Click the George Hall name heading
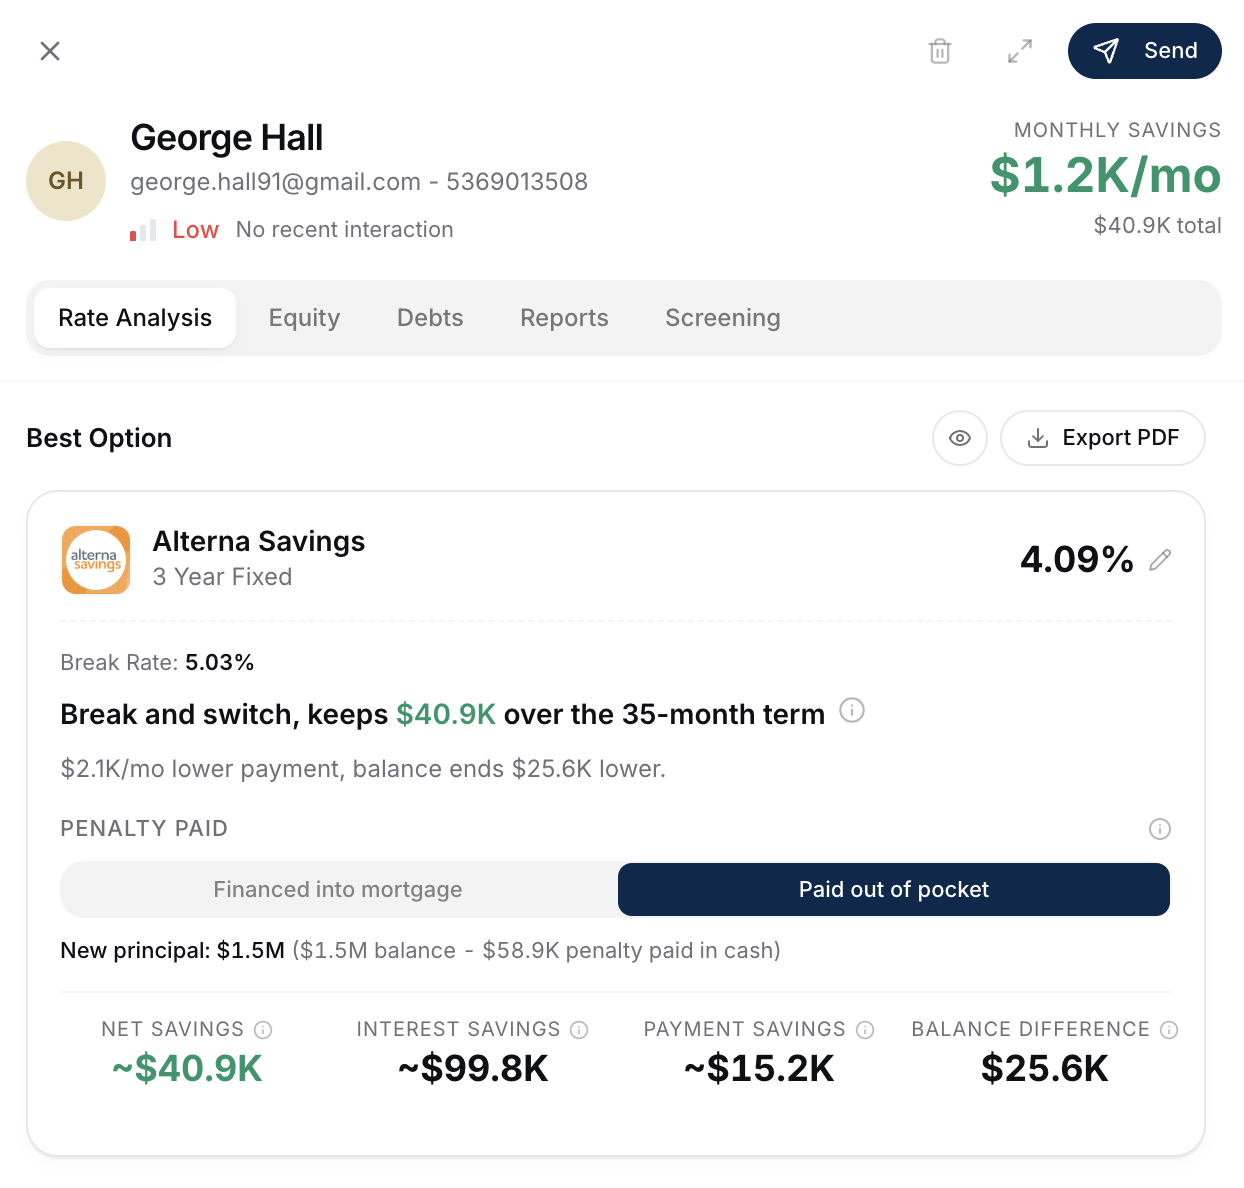 [227, 138]
